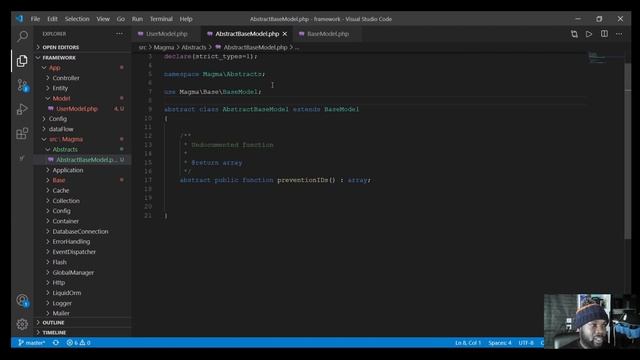Open the Accounts icon in activity bar

(22, 301)
